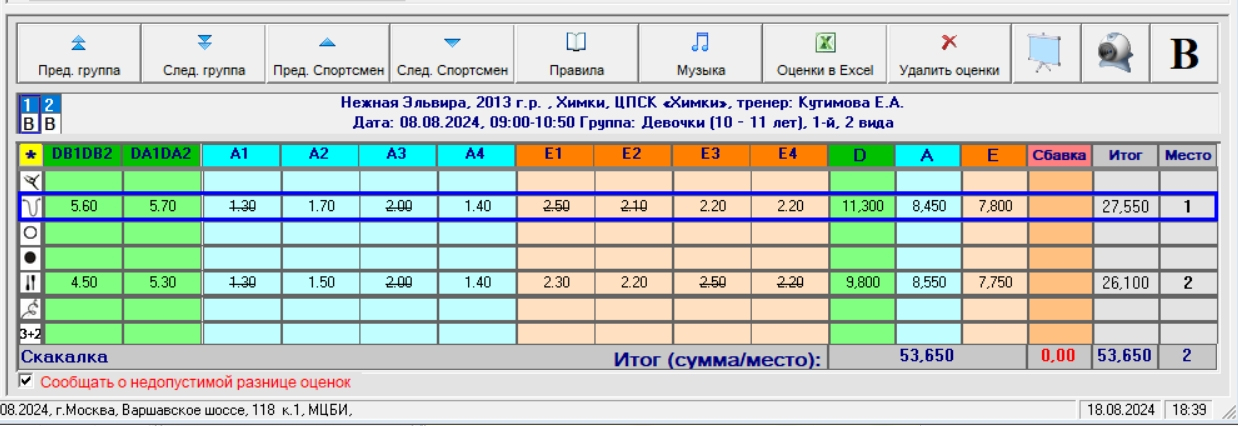Switch to tab 2 B

[50, 114]
